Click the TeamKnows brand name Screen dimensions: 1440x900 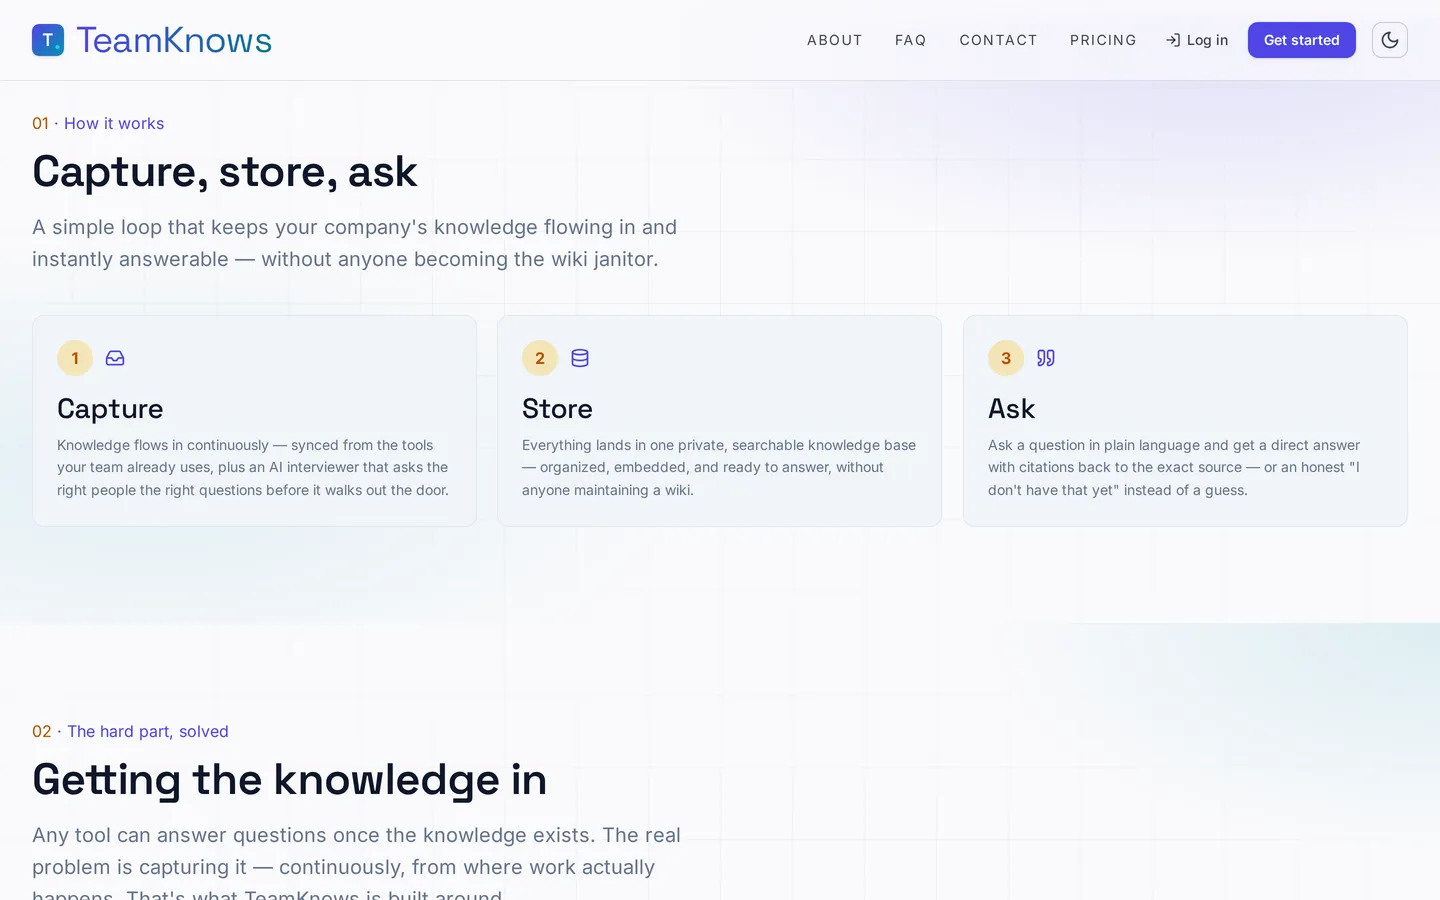tap(174, 40)
